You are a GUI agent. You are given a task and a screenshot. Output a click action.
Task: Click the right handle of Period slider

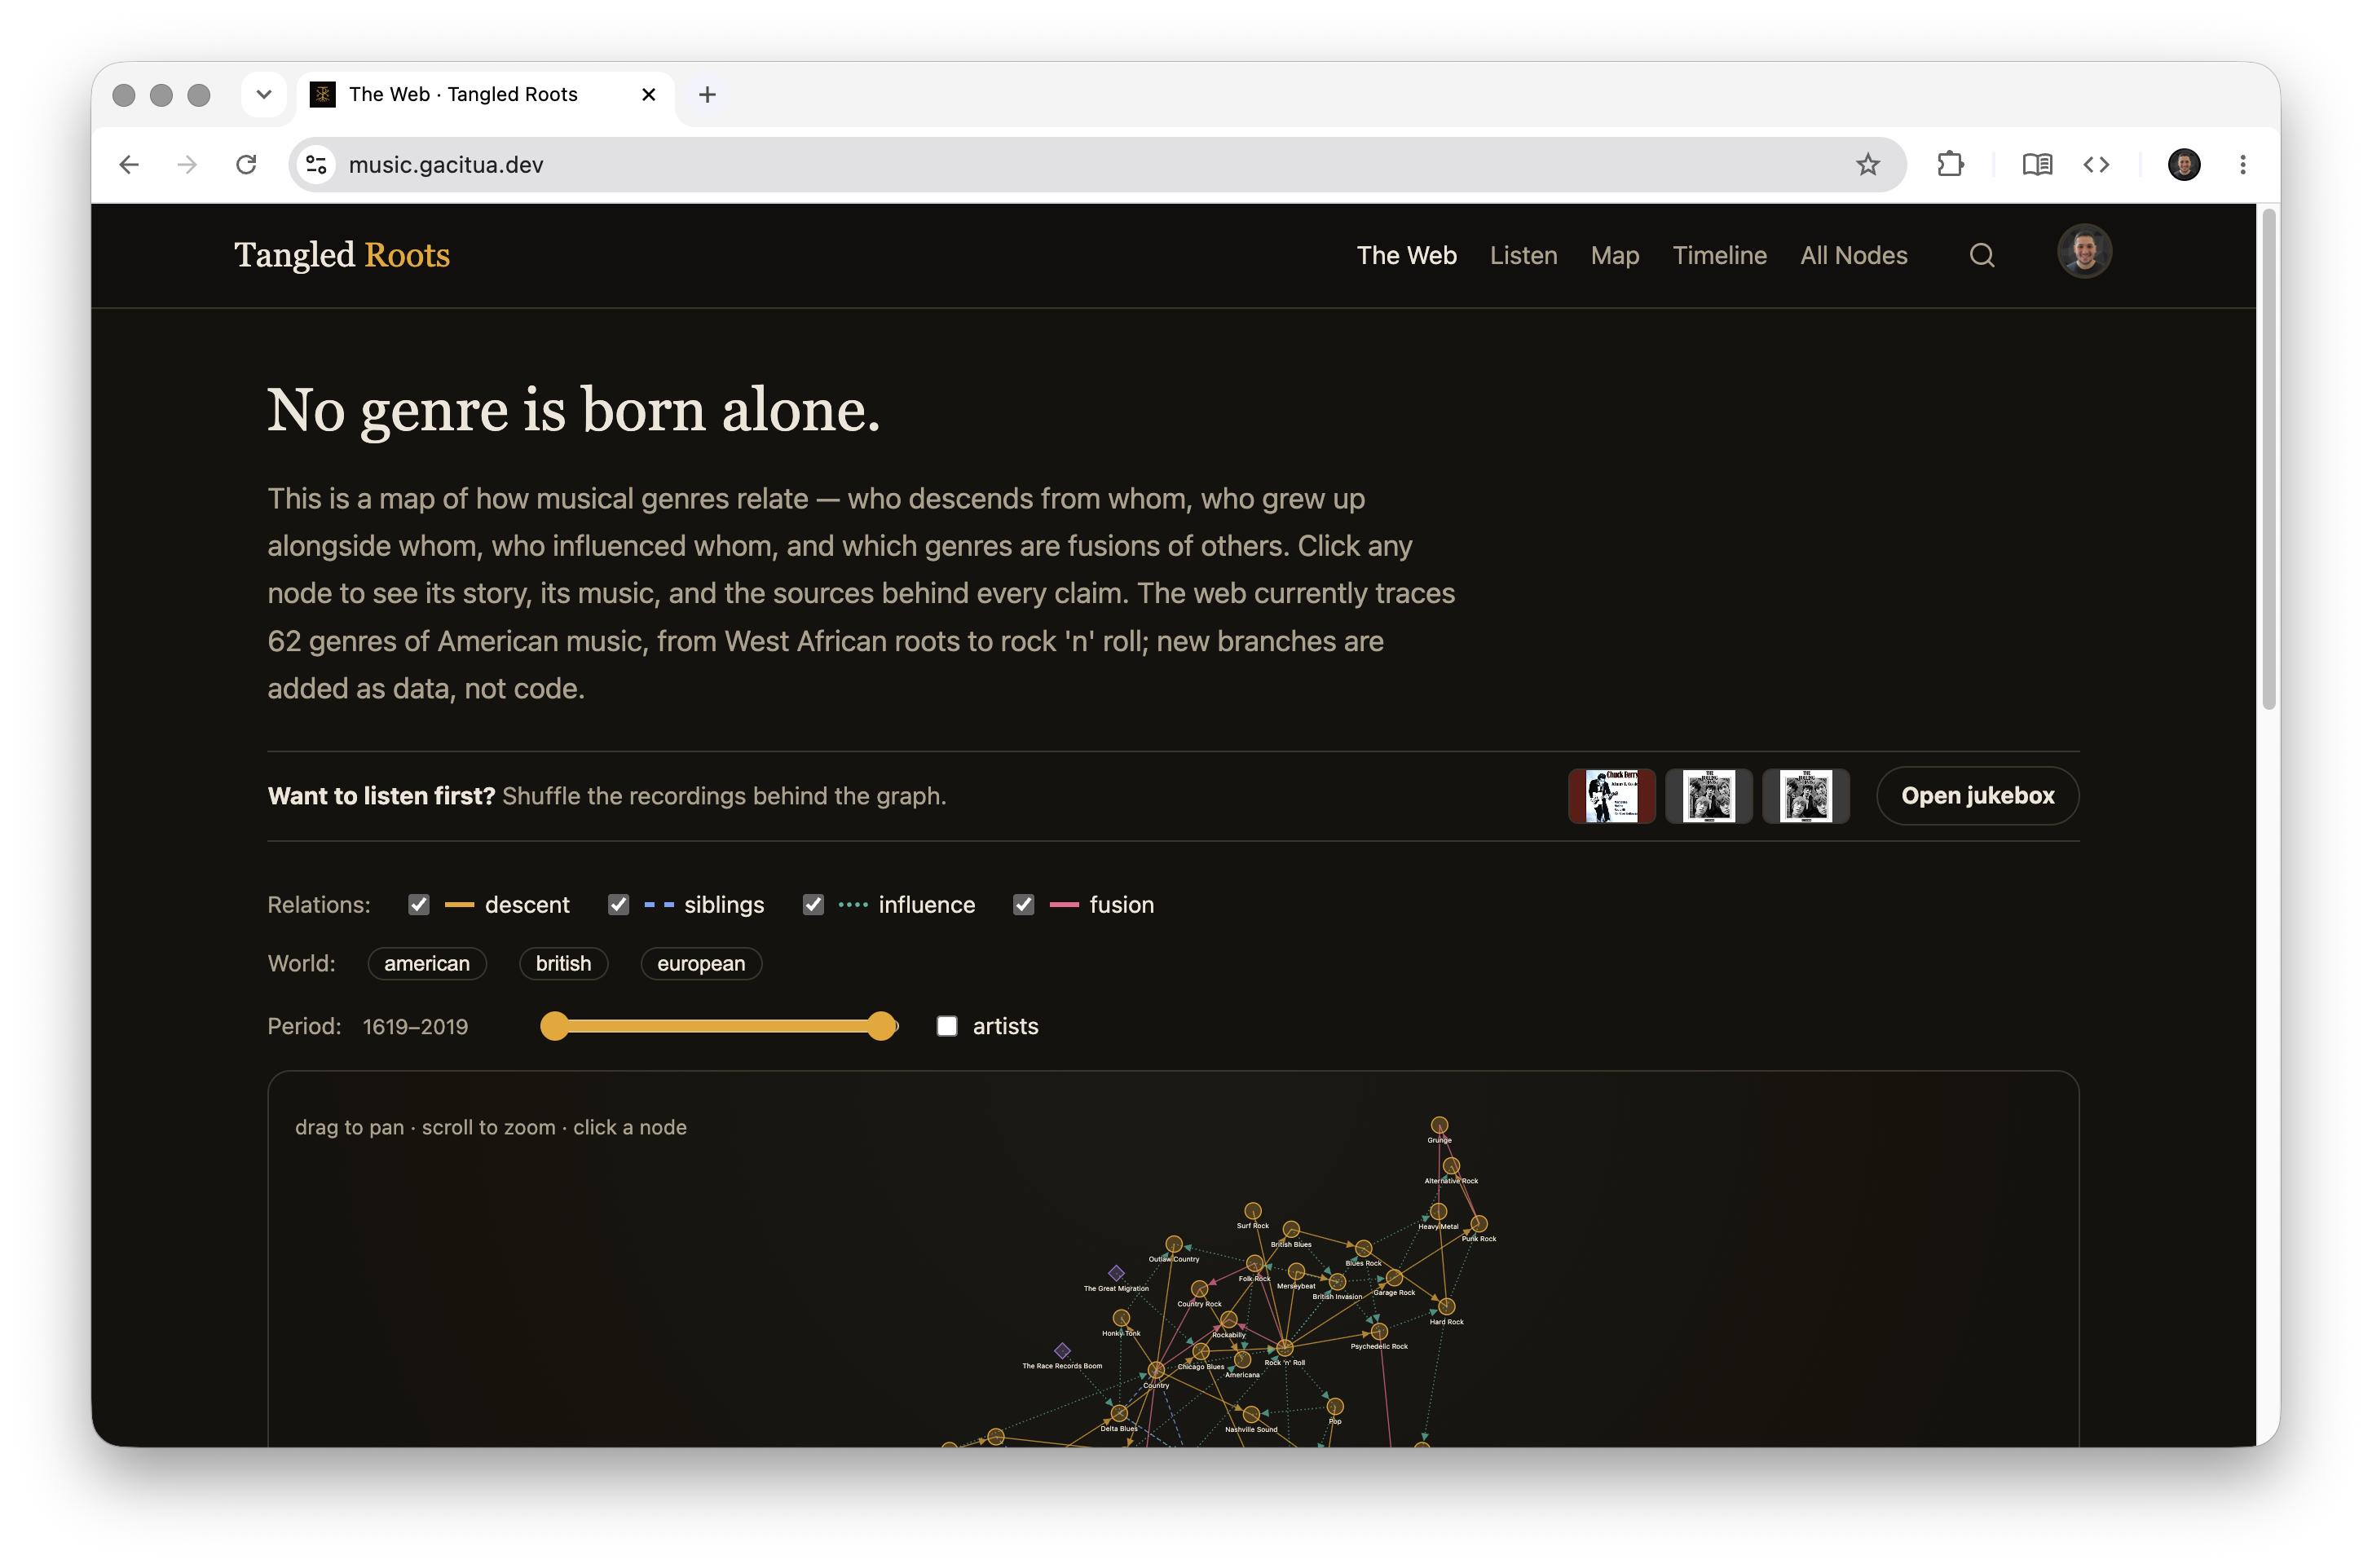click(881, 1026)
